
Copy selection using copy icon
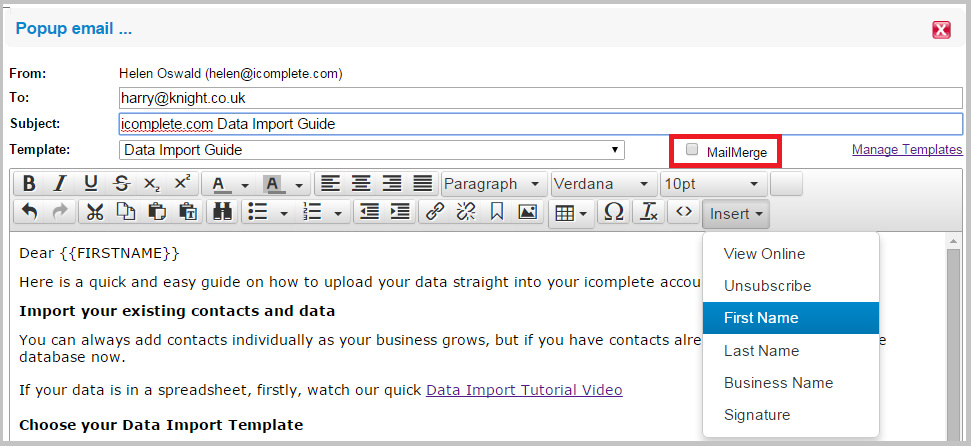126,212
